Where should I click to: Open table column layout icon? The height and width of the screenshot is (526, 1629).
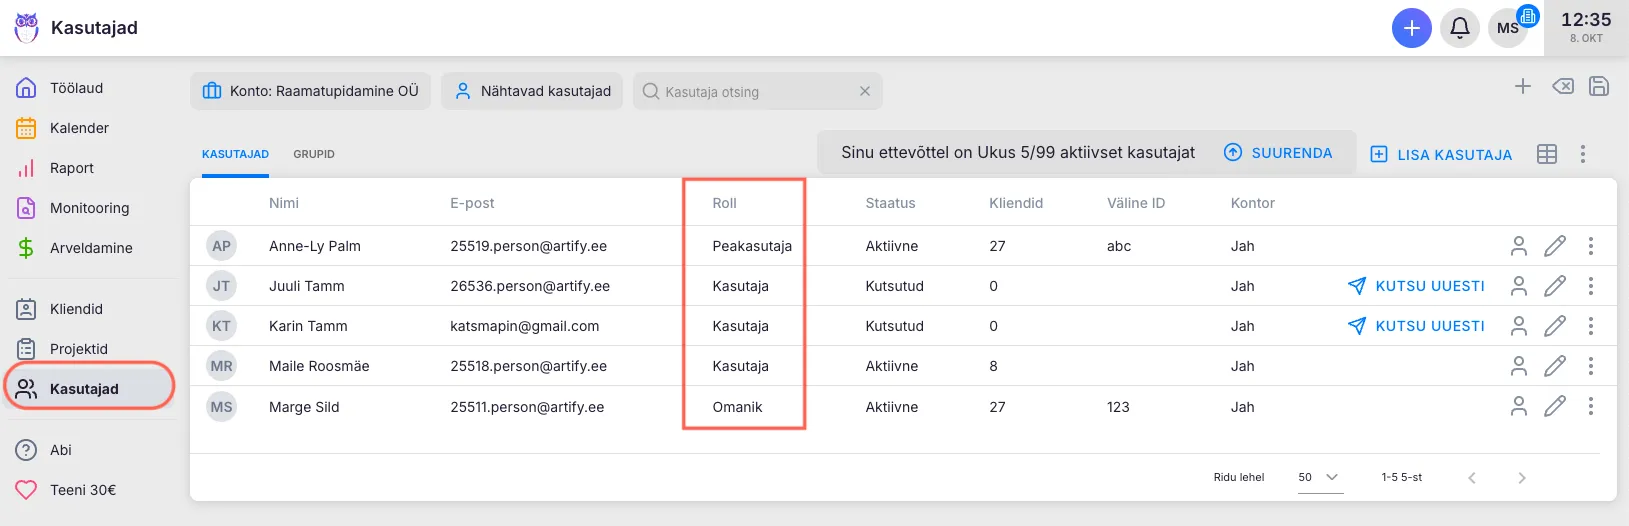point(1546,154)
